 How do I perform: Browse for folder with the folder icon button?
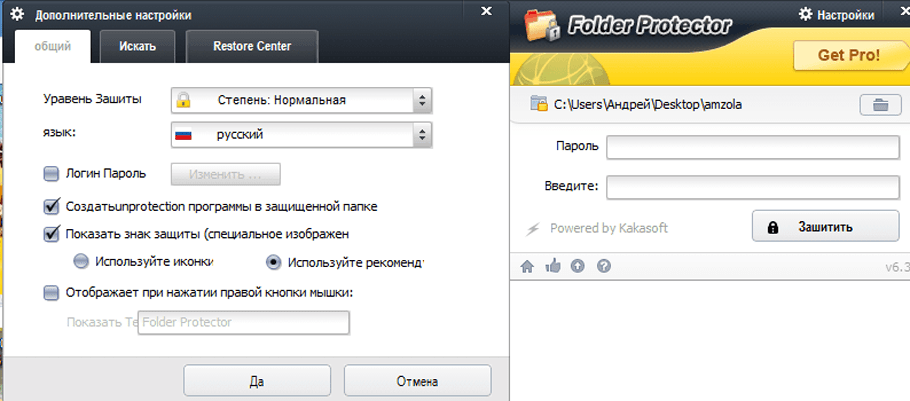tap(880, 106)
